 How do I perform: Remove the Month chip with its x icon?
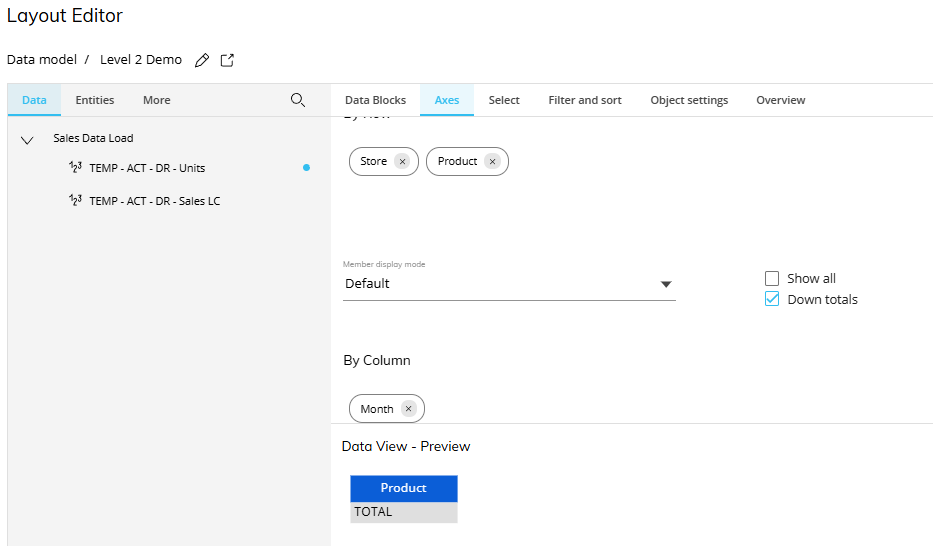[x=408, y=409]
